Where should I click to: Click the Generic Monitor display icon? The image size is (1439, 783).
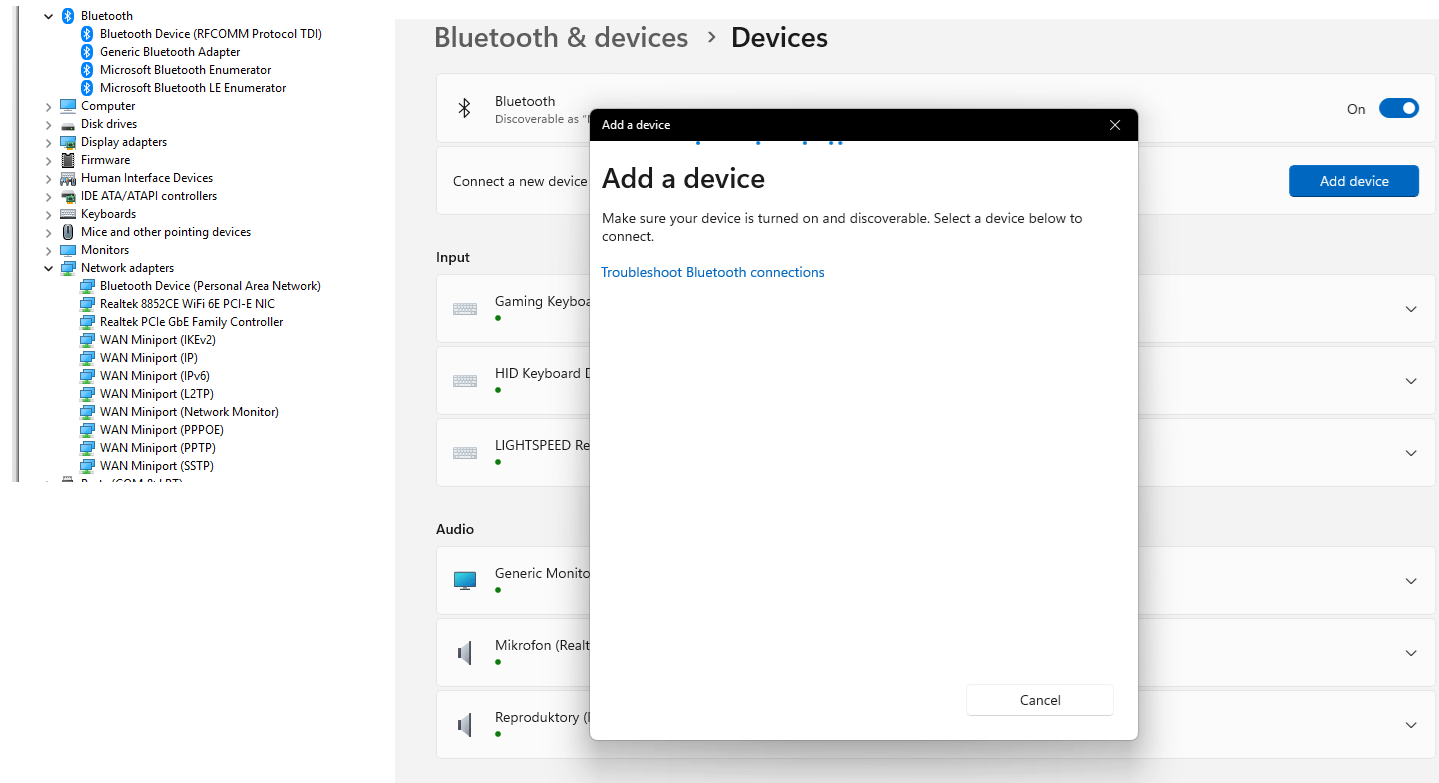click(x=465, y=581)
